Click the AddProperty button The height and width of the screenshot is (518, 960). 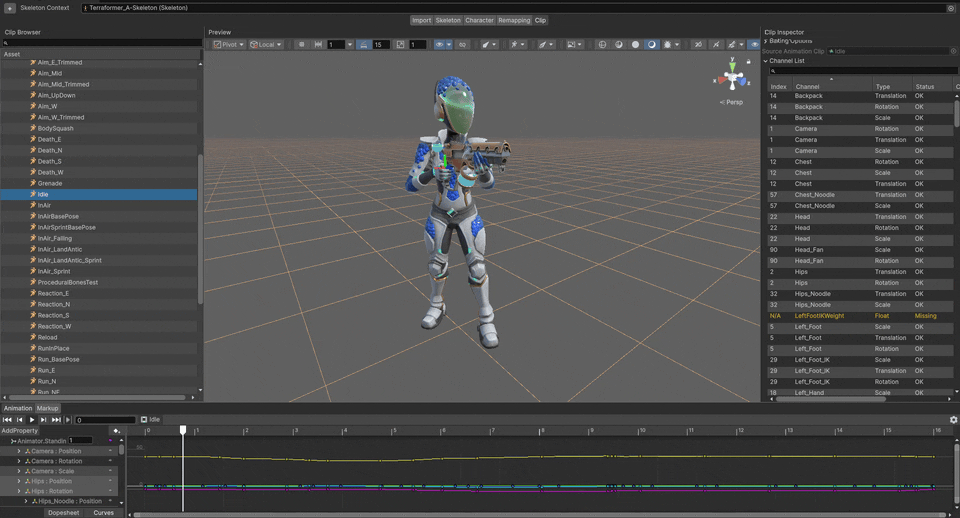pyautogui.click(x=20, y=431)
